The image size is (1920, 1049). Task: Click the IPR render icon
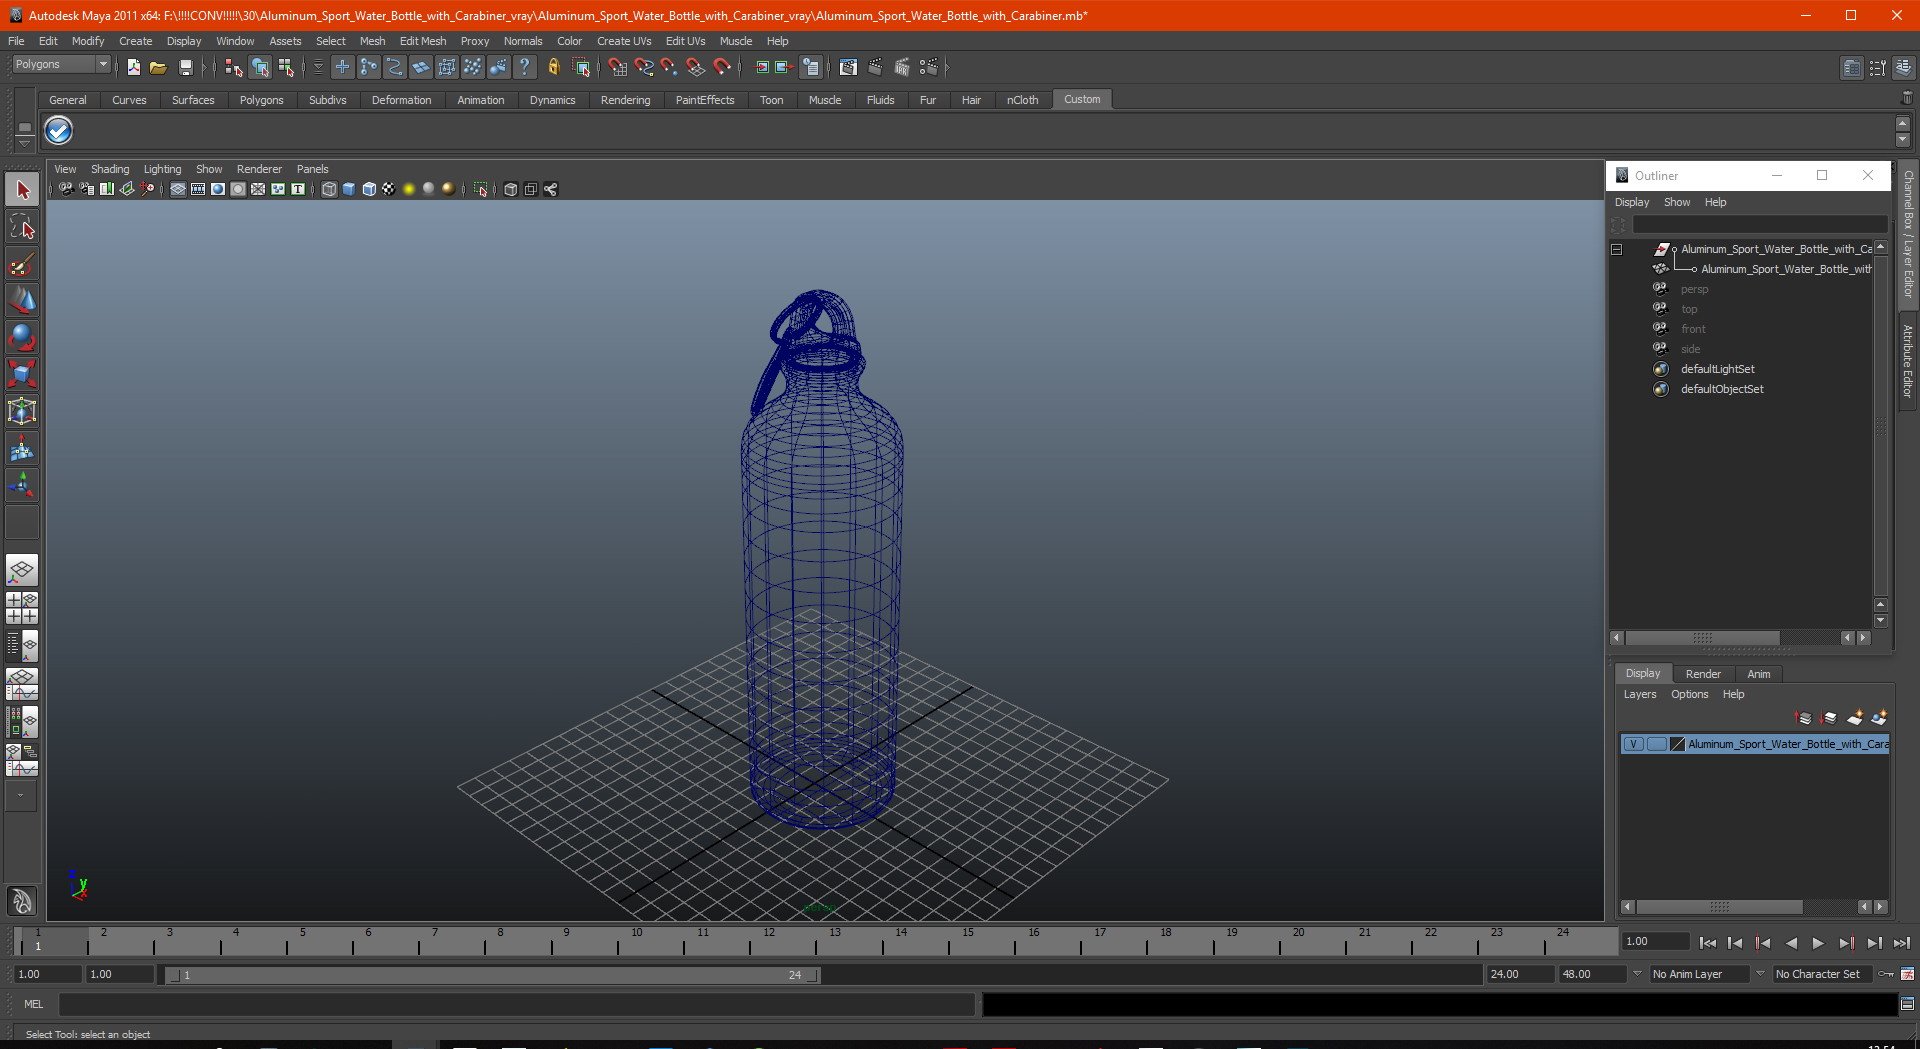click(x=902, y=67)
